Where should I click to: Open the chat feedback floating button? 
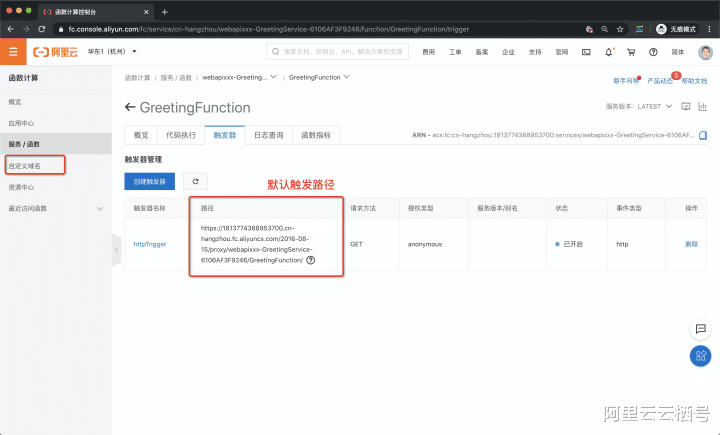700,329
